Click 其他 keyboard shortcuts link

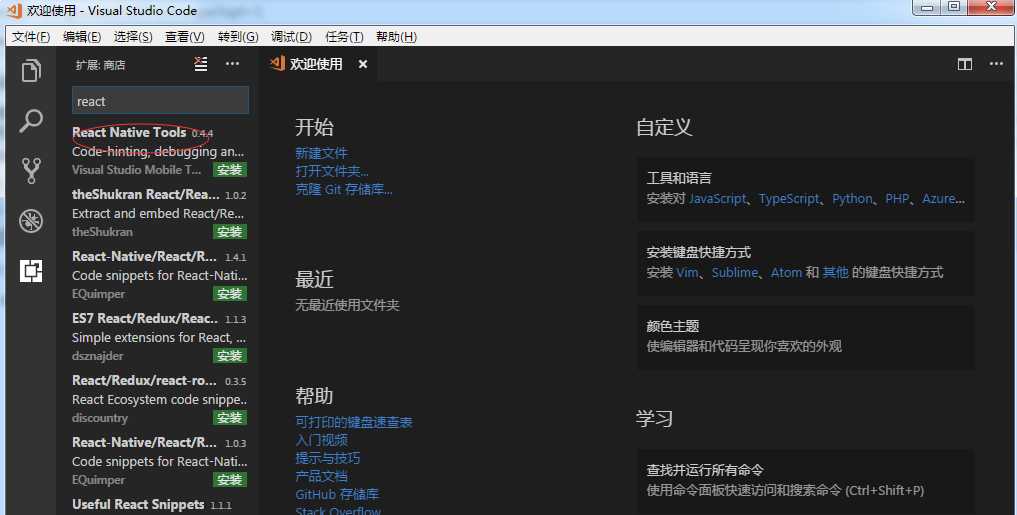[835, 272]
